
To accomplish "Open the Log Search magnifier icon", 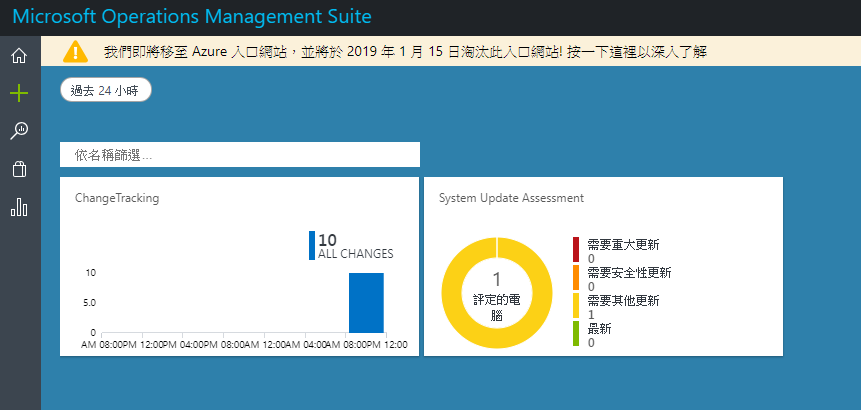I will click(19, 131).
